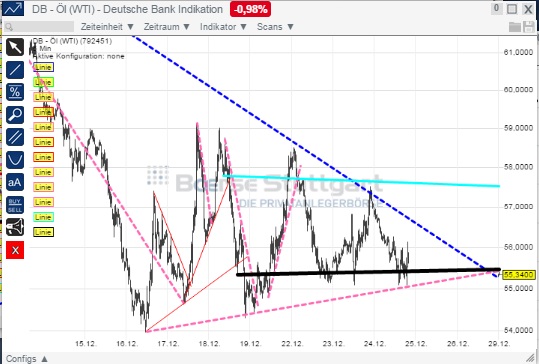This screenshot has height=364, width=539.
Task: Open the folder load-chart icon
Action: coord(515,27)
